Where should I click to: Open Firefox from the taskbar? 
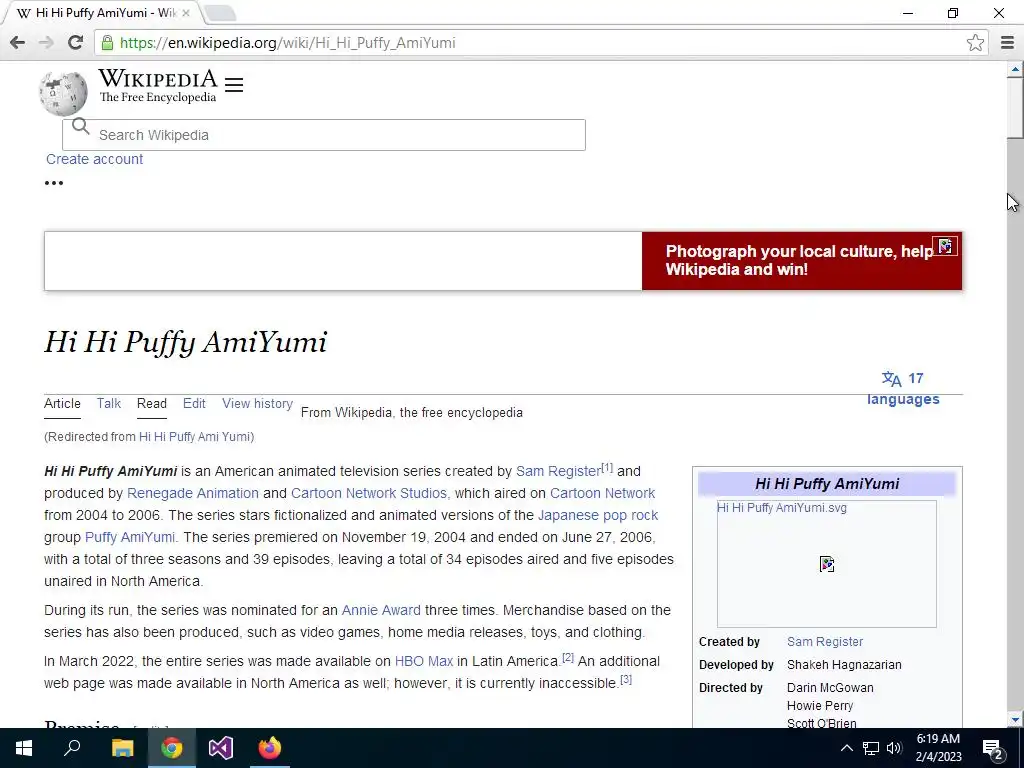coord(270,748)
